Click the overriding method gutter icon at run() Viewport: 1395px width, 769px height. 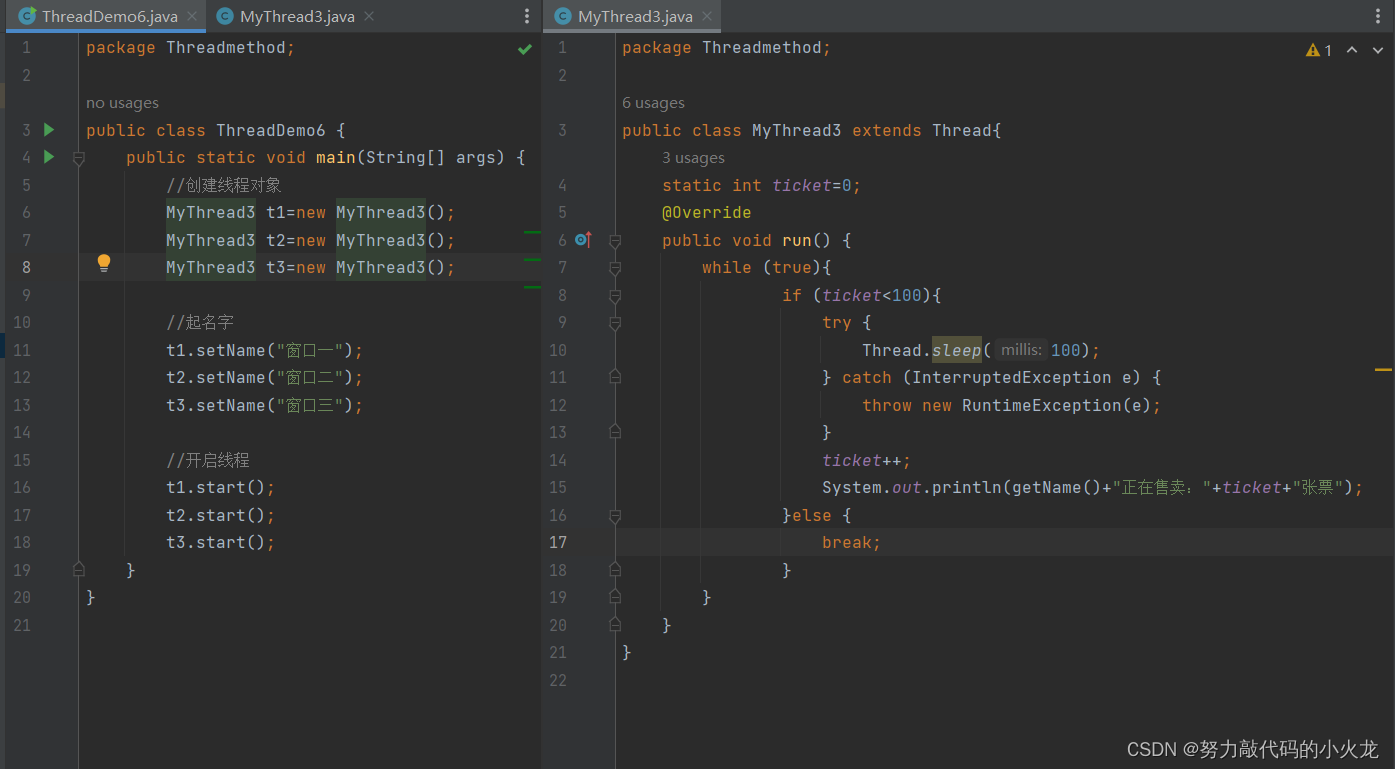(583, 240)
